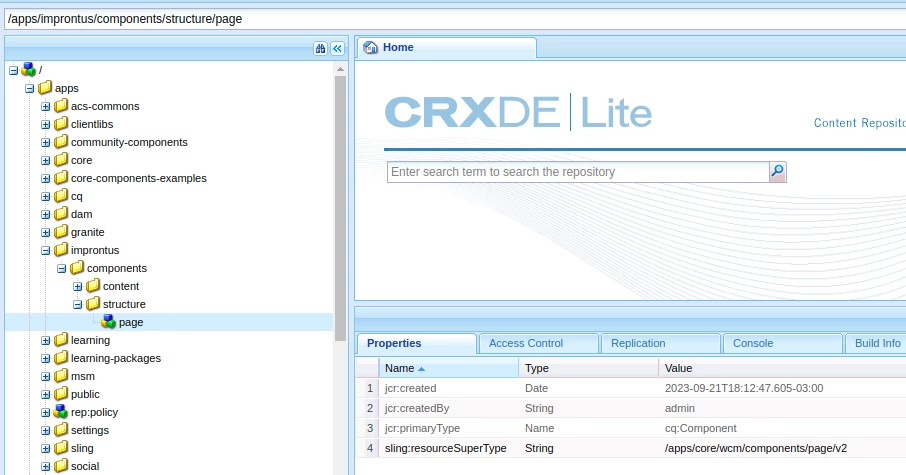
Task: Click the sling folder icon
Action: coord(61,448)
